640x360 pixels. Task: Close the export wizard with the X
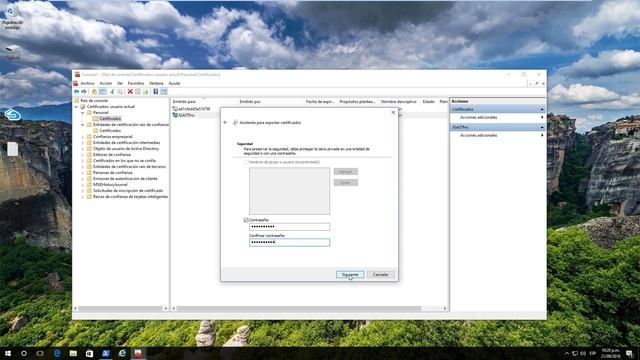point(393,113)
